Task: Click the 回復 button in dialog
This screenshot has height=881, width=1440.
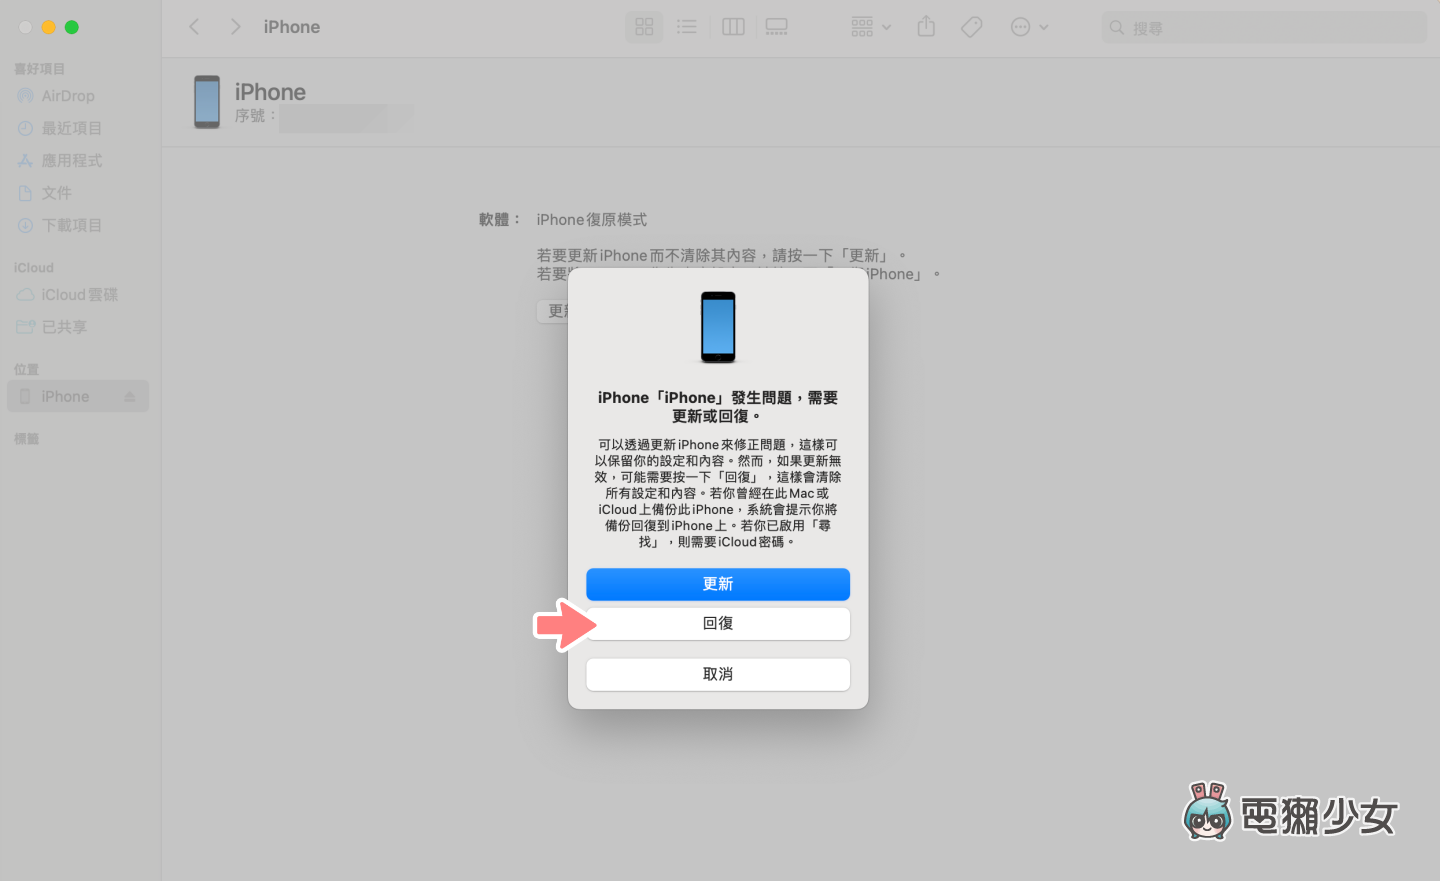Action: pos(718,623)
